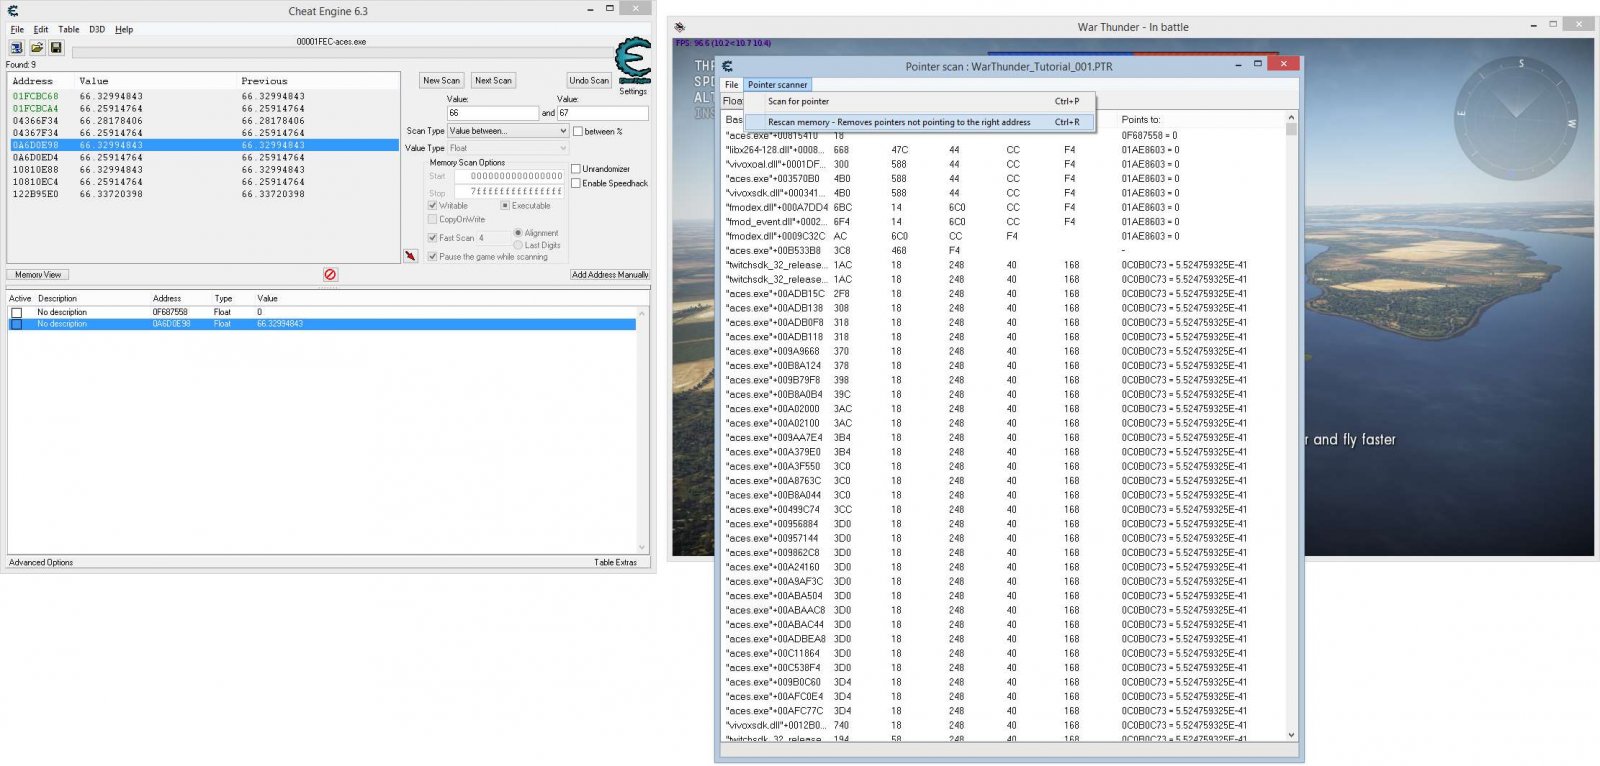This screenshot has height=766, width=1600.
Task: Click the Fast Scan alignment value field
Action: (495, 238)
